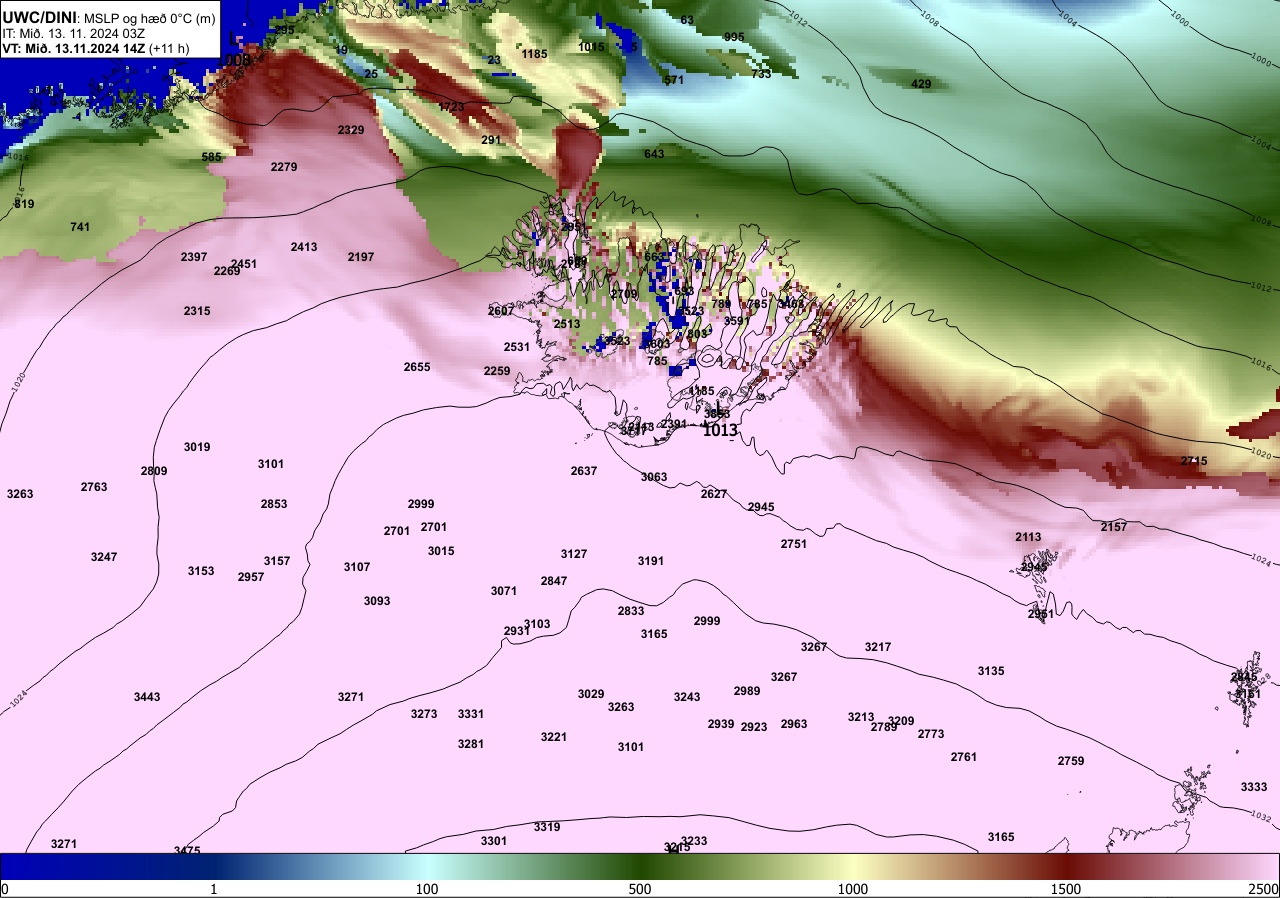Click the 3029 height value
Screen dimensions: 1280x898
coord(591,694)
